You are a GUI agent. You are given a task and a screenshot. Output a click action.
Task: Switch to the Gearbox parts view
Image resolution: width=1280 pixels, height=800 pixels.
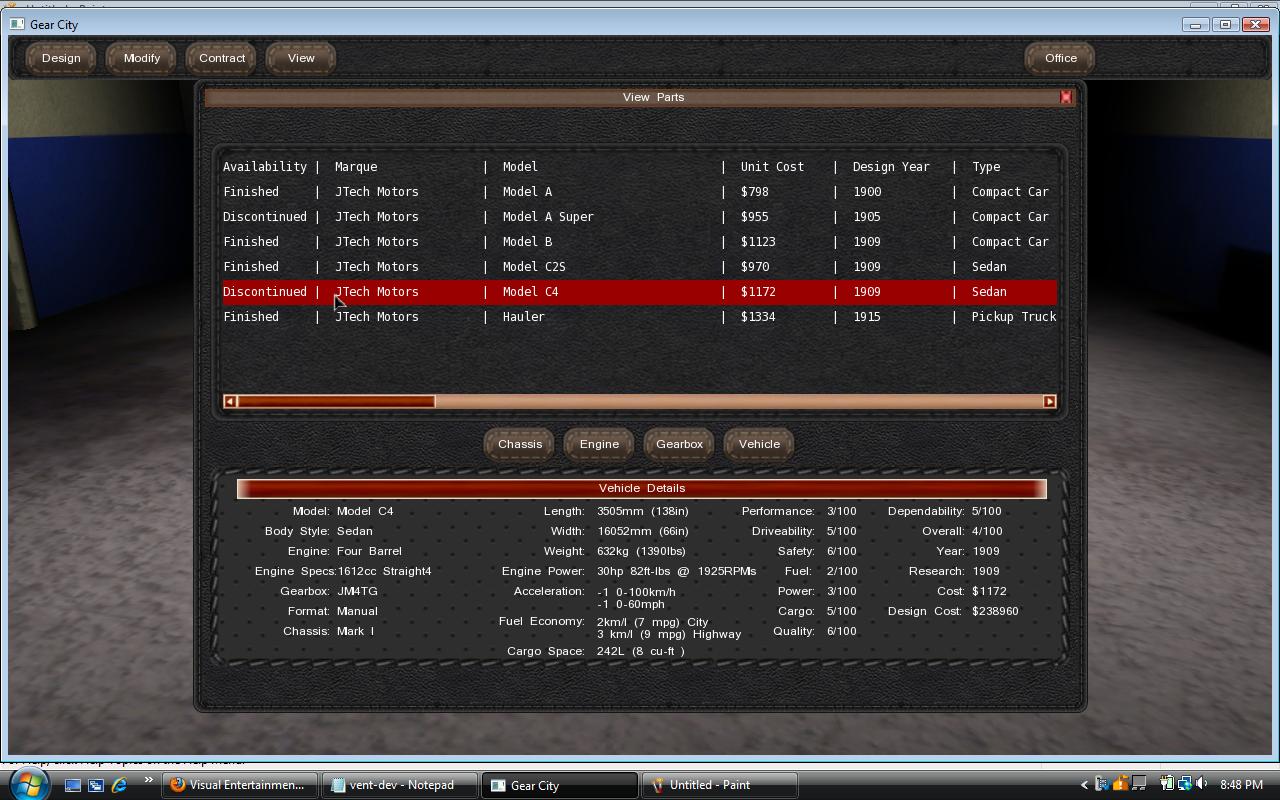679,444
